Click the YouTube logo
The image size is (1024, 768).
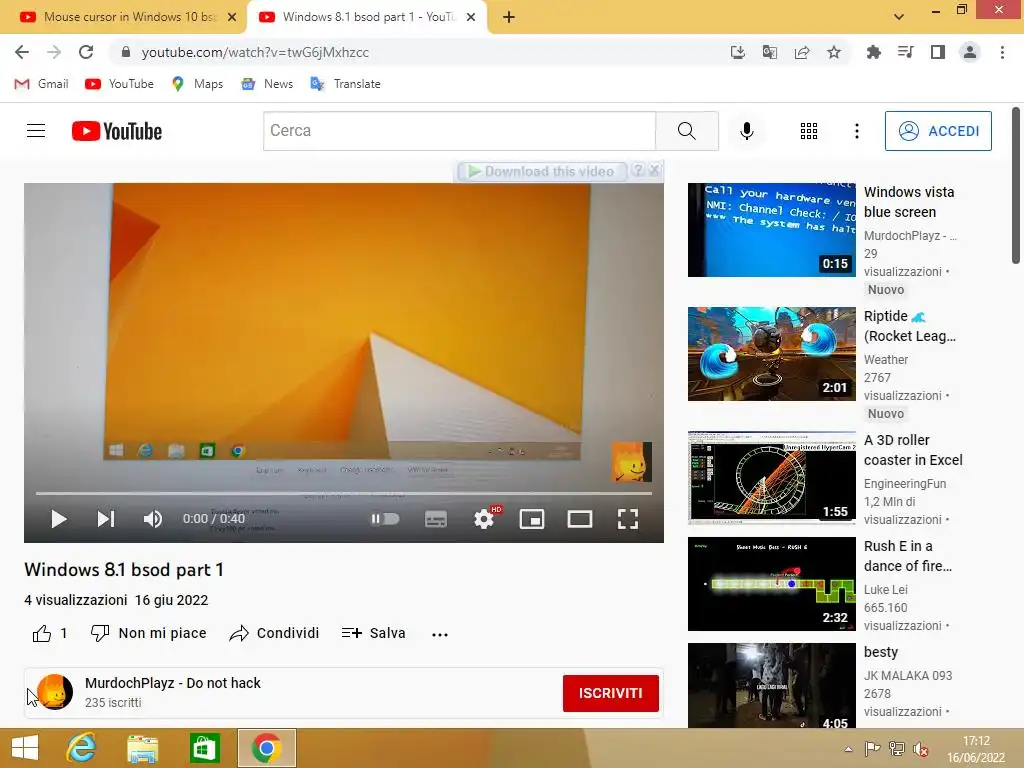click(x=117, y=131)
